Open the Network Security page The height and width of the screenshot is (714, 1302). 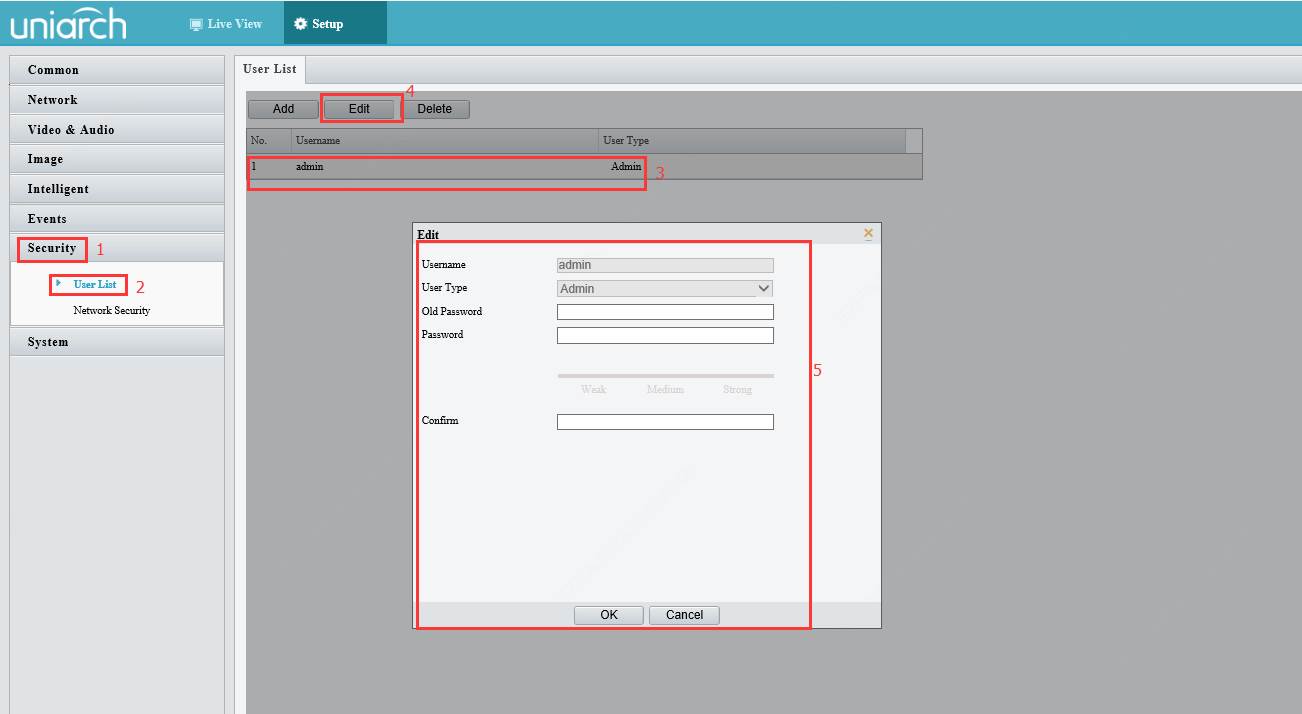click(x=111, y=311)
